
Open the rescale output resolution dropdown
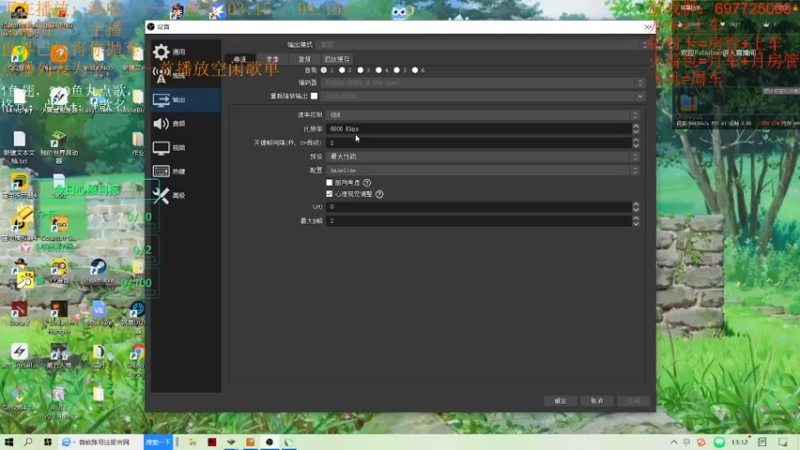point(483,96)
